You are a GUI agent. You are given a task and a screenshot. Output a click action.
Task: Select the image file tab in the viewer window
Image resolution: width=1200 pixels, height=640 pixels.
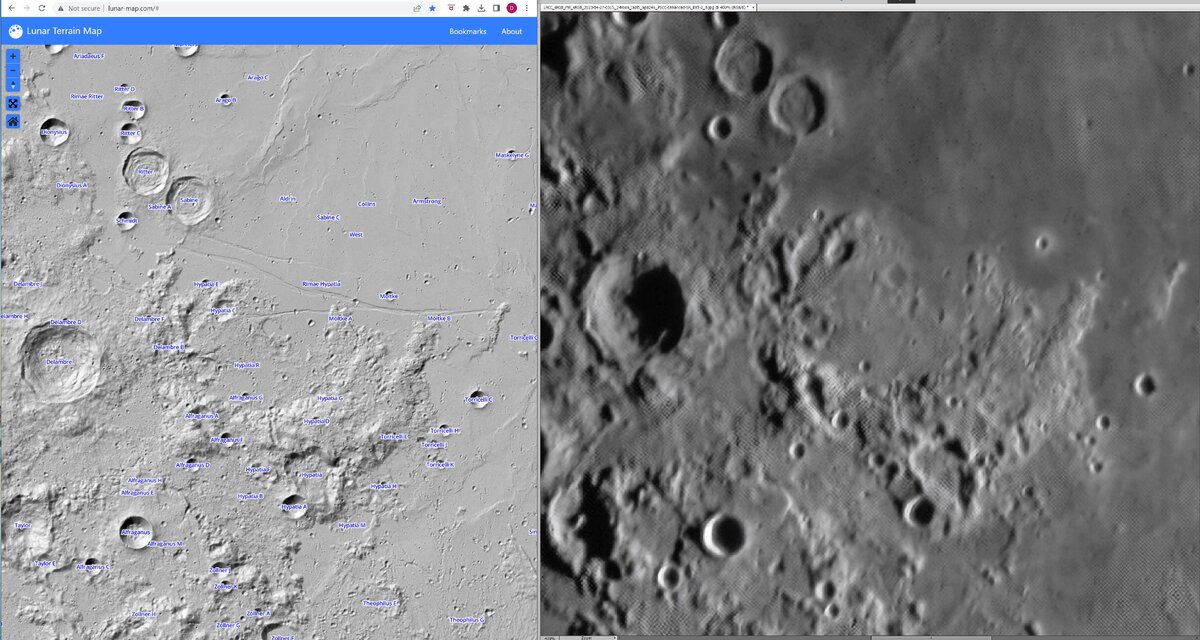[x=650, y=7]
